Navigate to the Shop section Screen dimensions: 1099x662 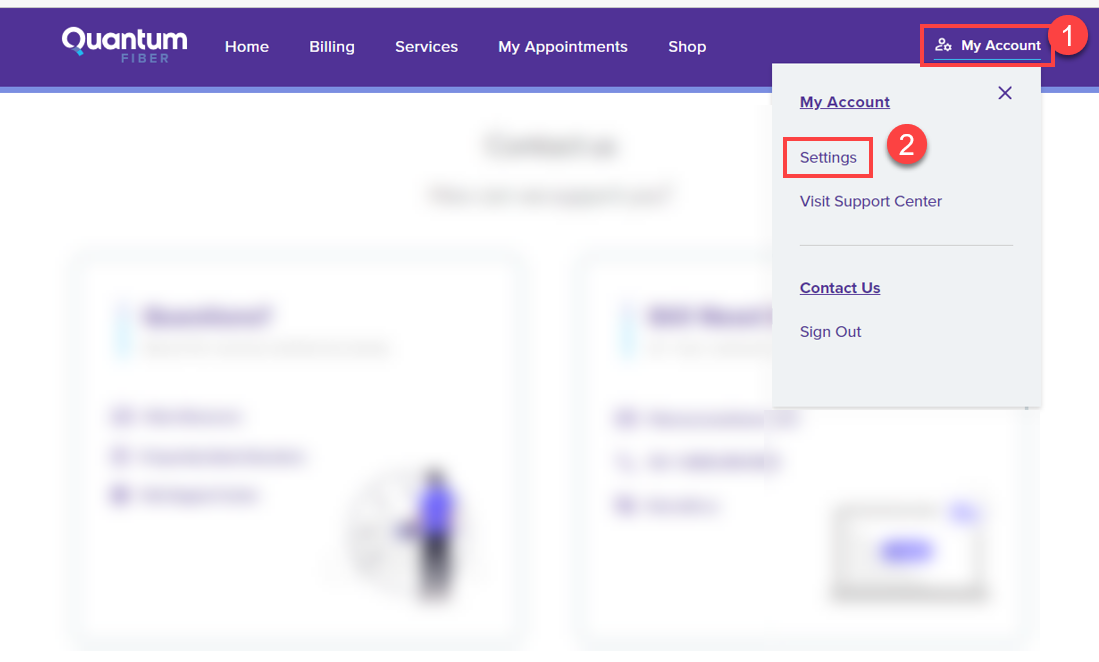tap(687, 46)
